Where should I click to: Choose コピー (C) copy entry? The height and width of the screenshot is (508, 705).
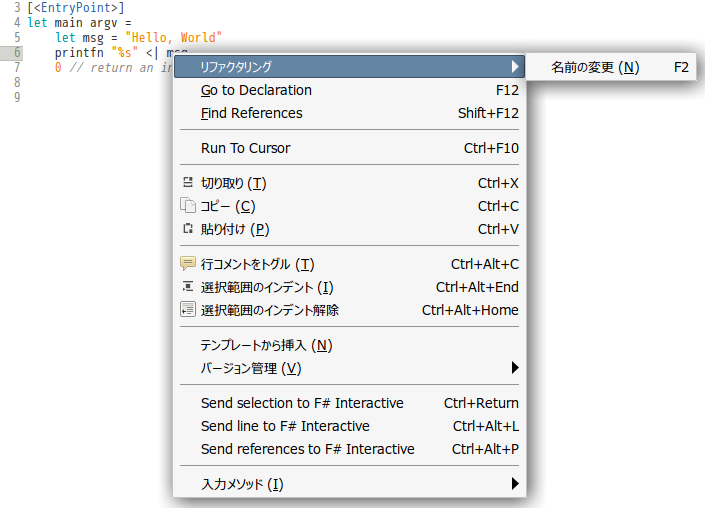pyautogui.click(x=349, y=206)
